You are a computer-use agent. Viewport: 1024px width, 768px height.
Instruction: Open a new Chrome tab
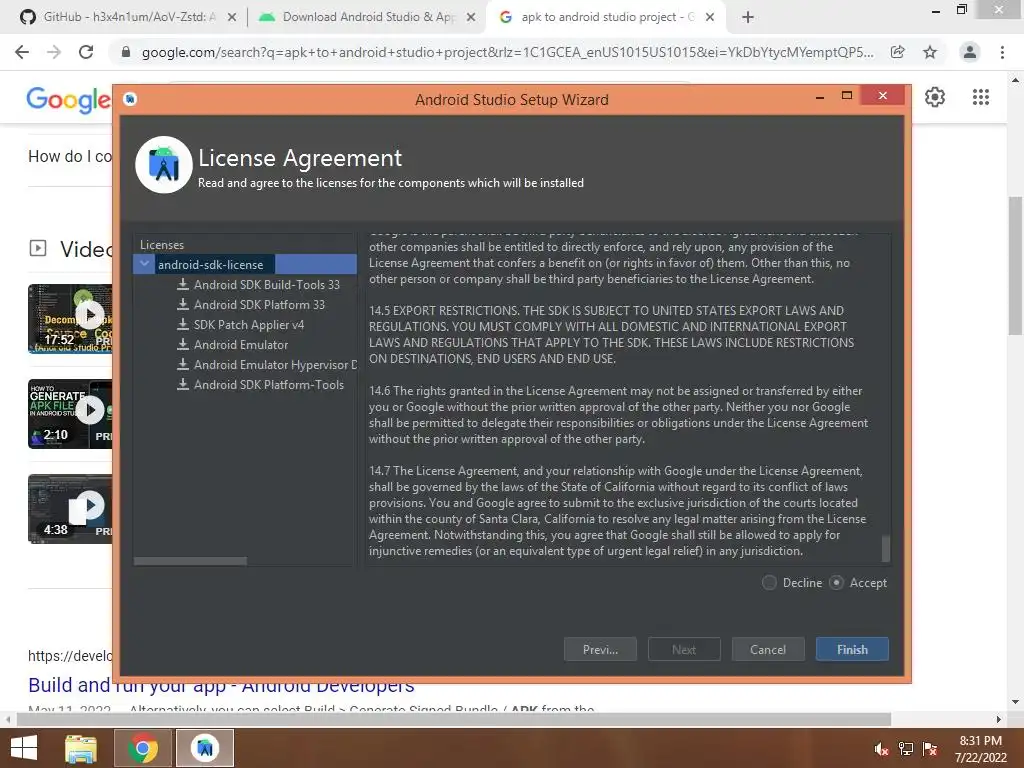(x=748, y=18)
